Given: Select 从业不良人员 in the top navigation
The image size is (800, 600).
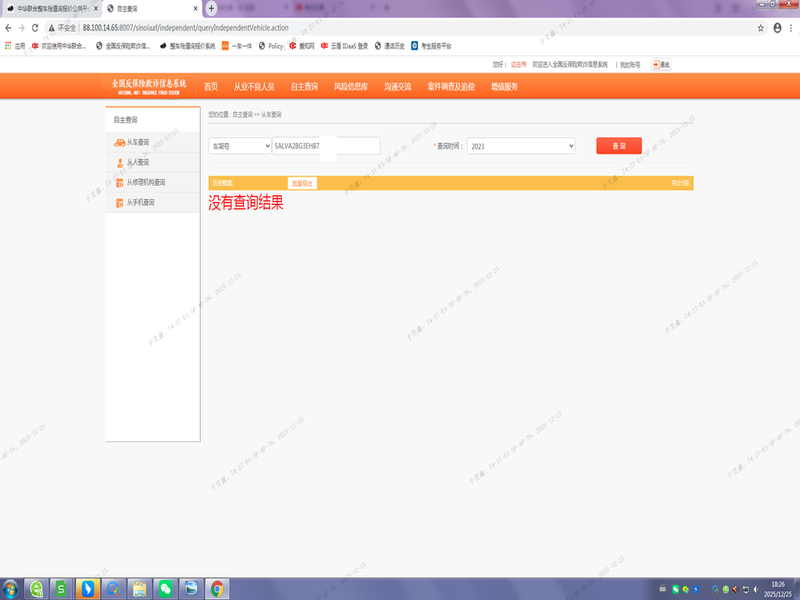Looking at the screenshot, I should 254,87.
